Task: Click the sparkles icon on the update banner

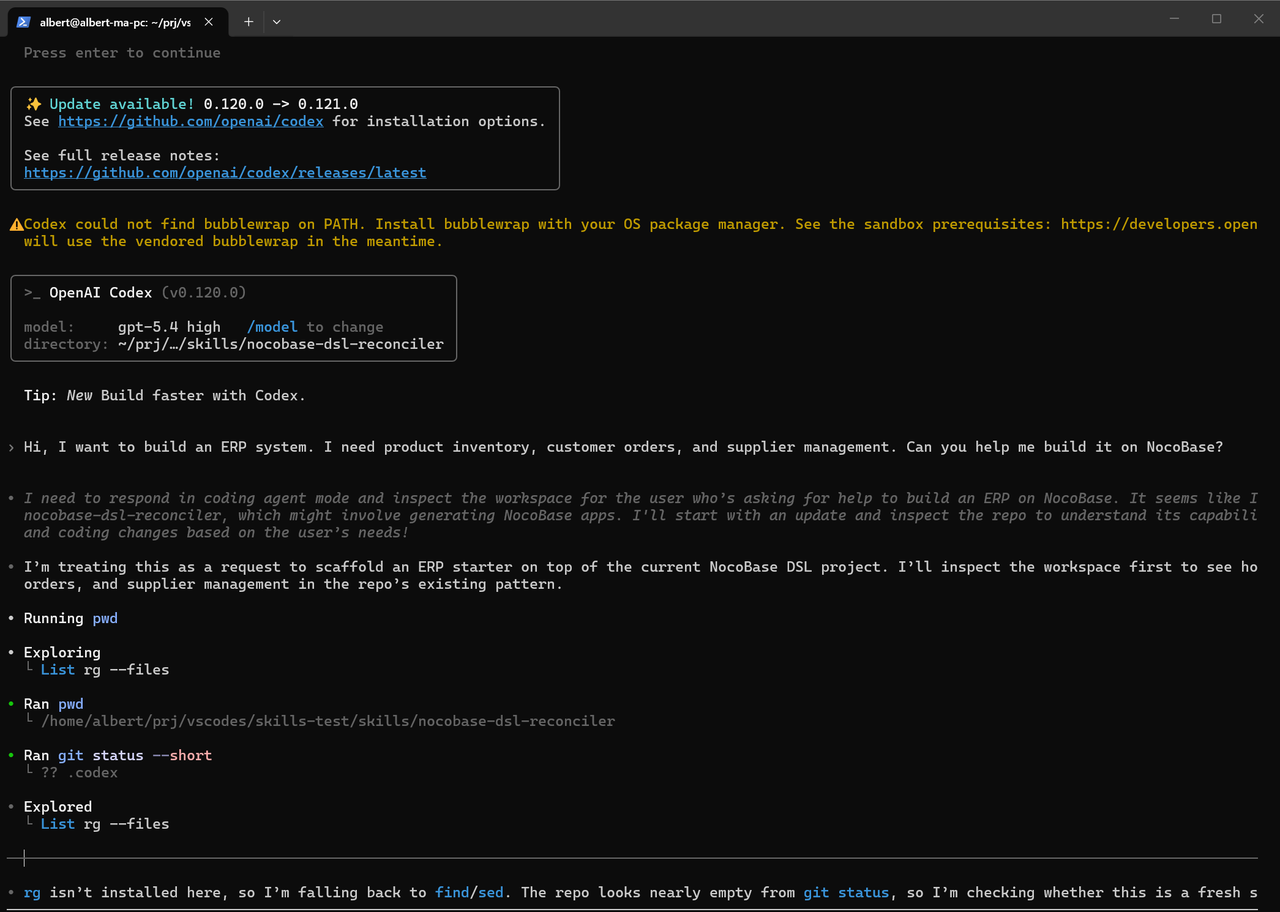Action: coord(31,103)
